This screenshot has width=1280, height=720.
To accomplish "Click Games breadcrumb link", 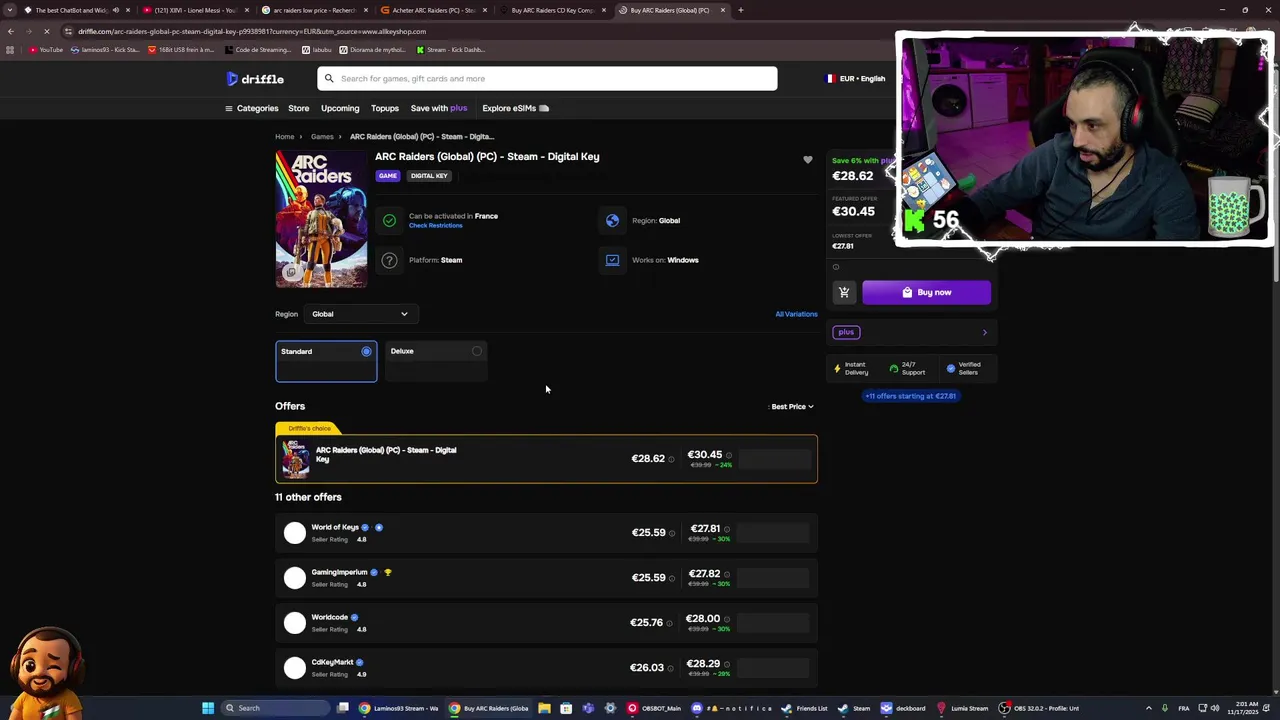I will tap(322, 136).
